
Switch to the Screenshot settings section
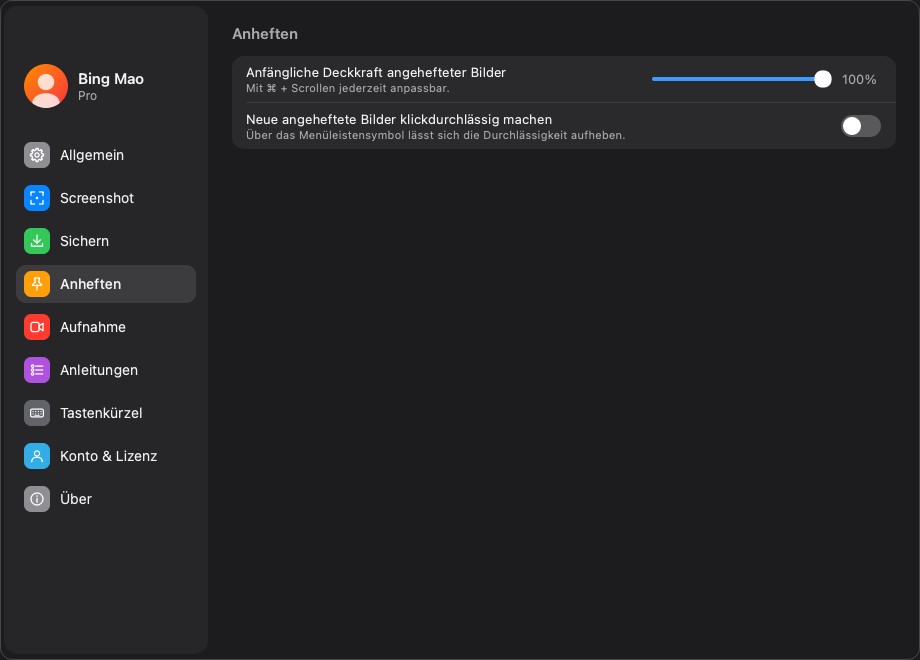coord(106,198)
